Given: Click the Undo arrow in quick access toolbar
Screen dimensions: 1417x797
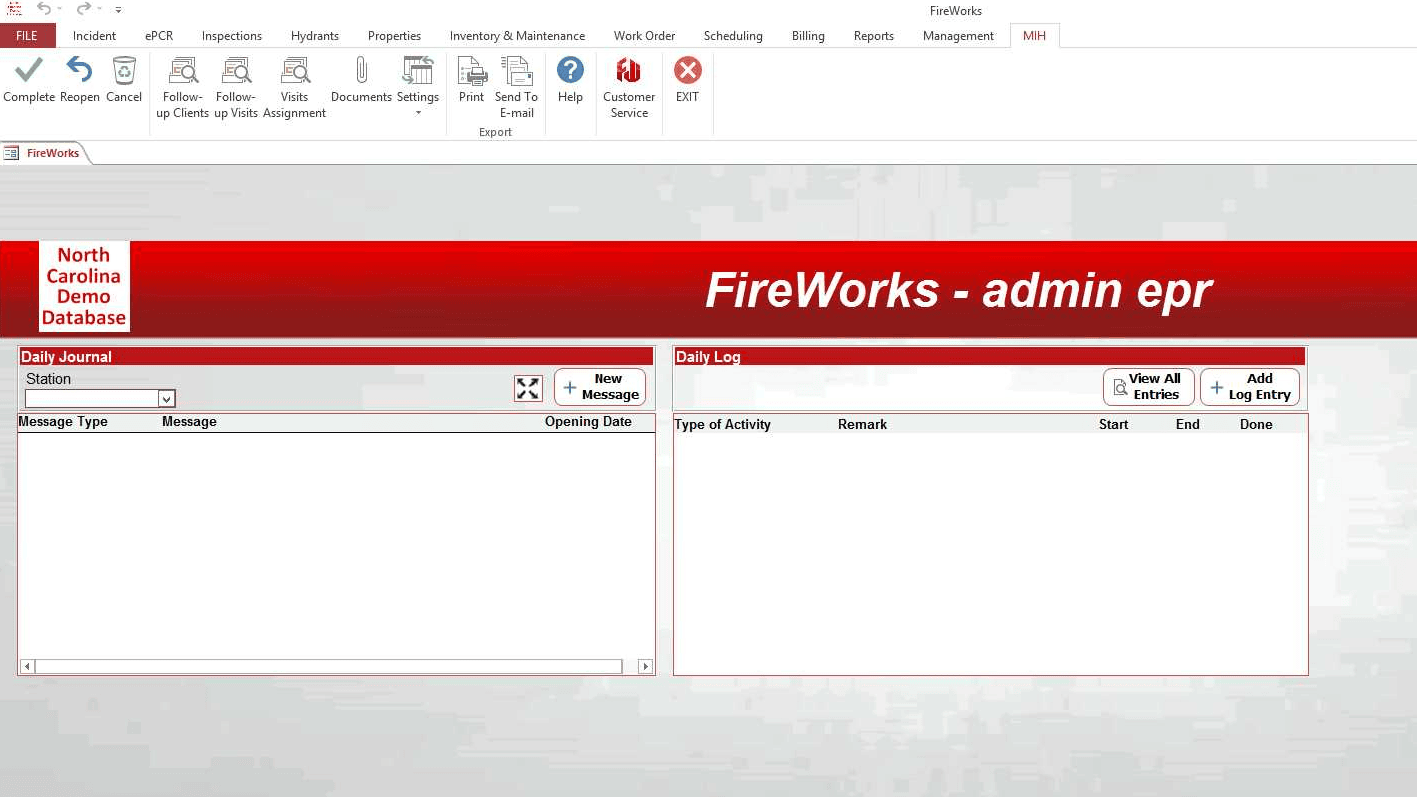Looking at the screenshot, I should (x=43, y=9).
